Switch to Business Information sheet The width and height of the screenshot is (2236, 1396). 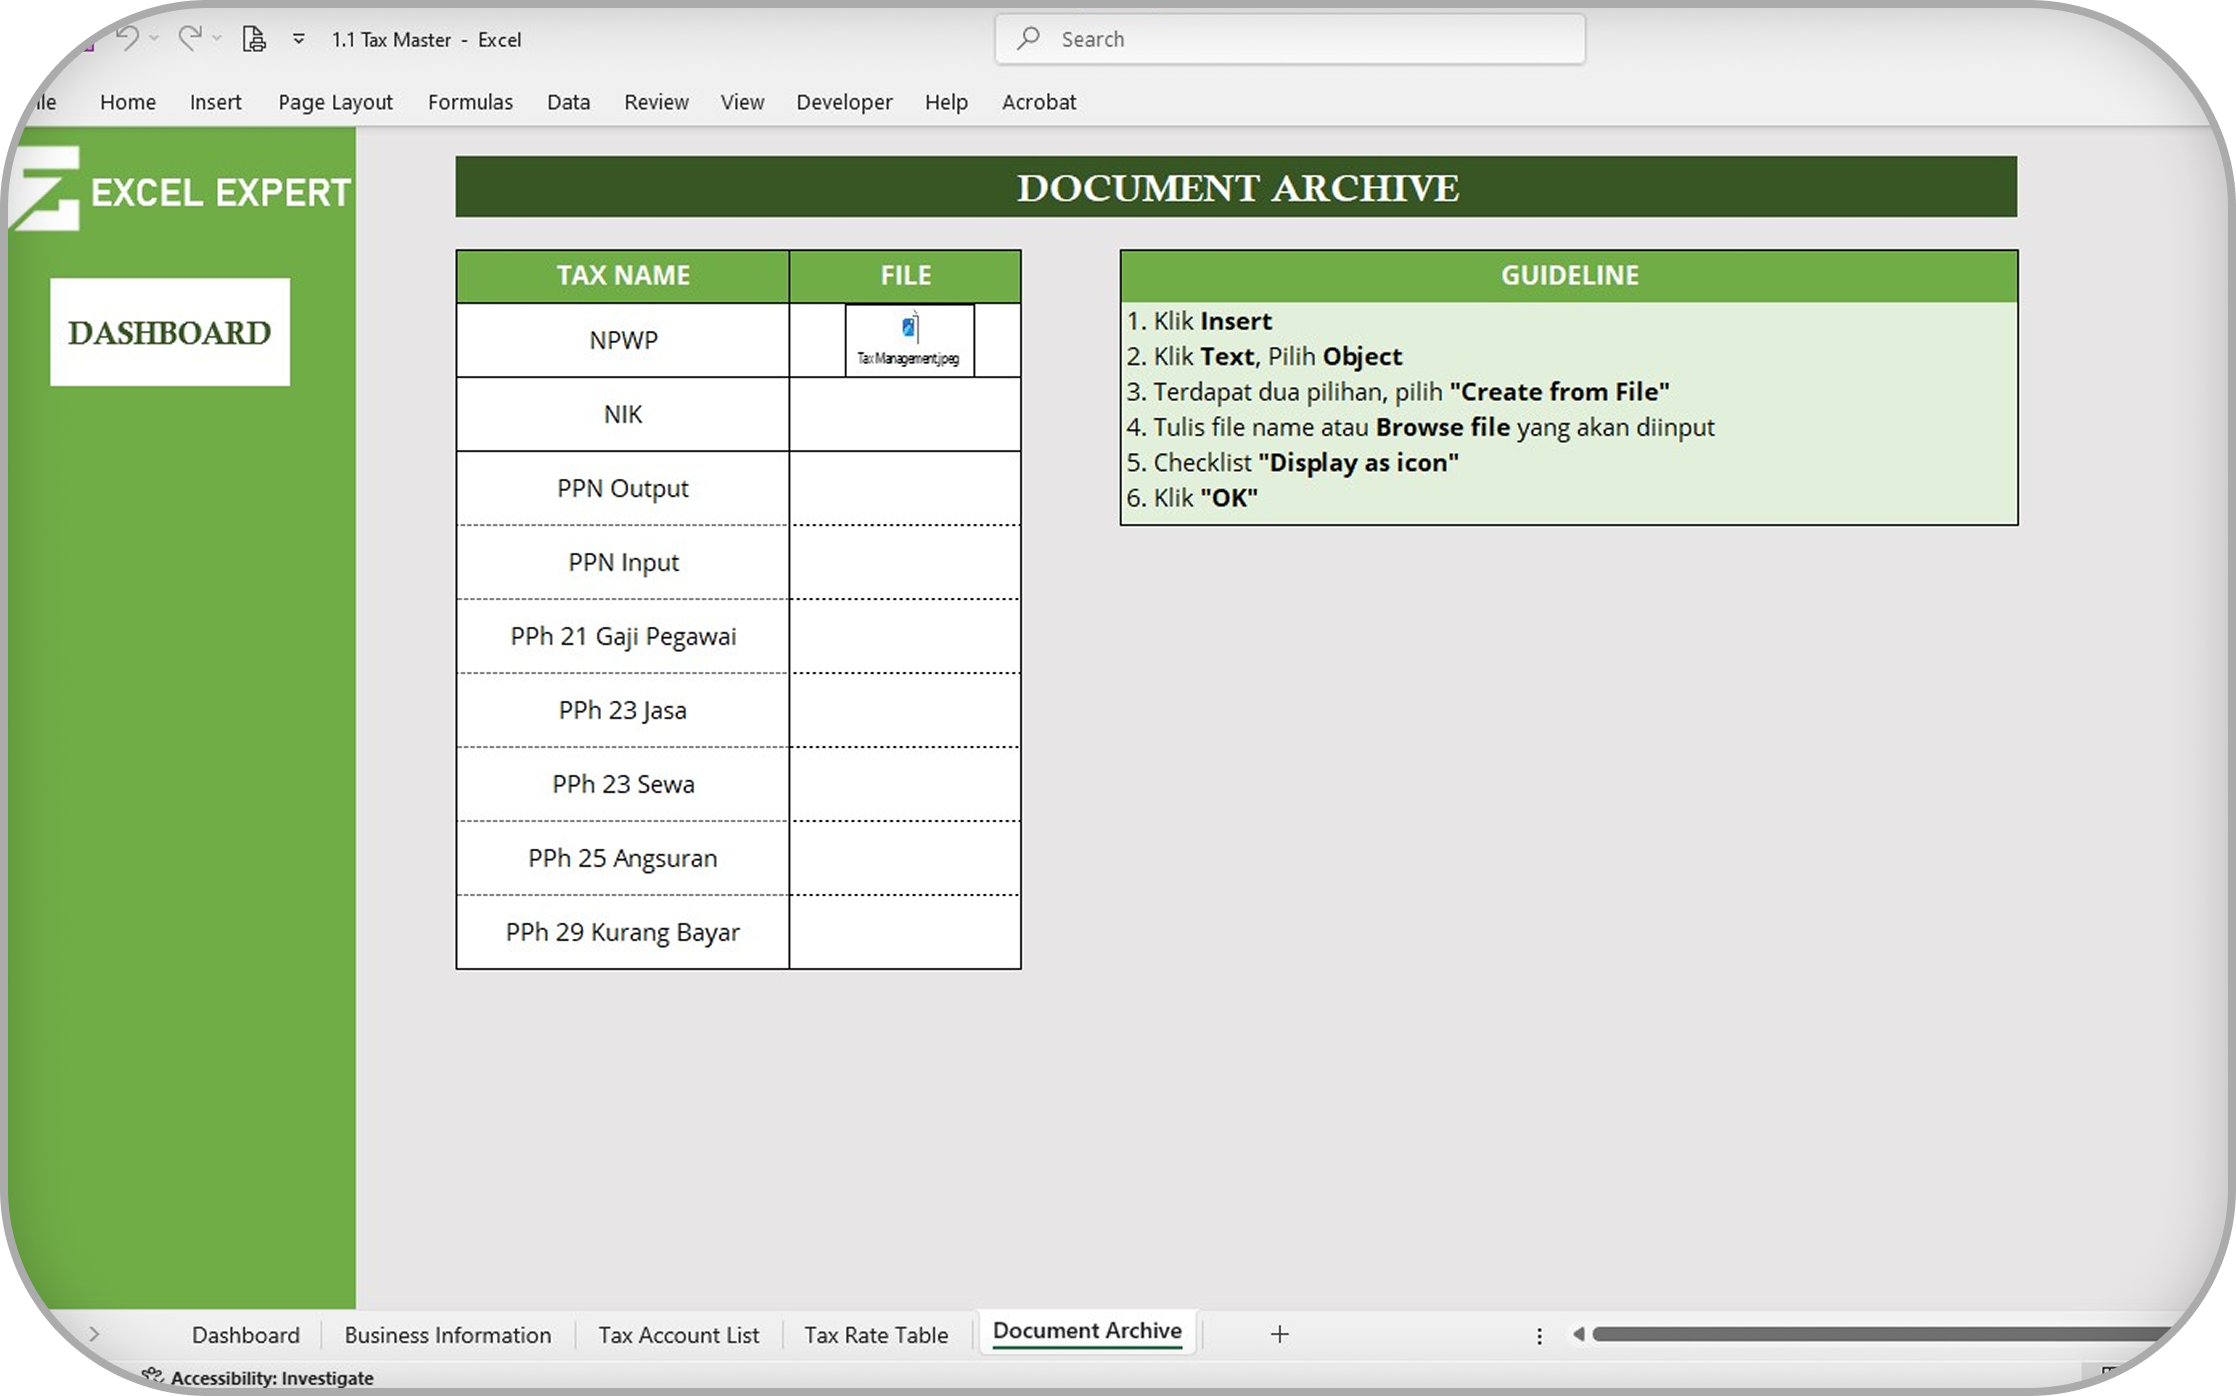pyautogui.click(x=447, y=1335)
